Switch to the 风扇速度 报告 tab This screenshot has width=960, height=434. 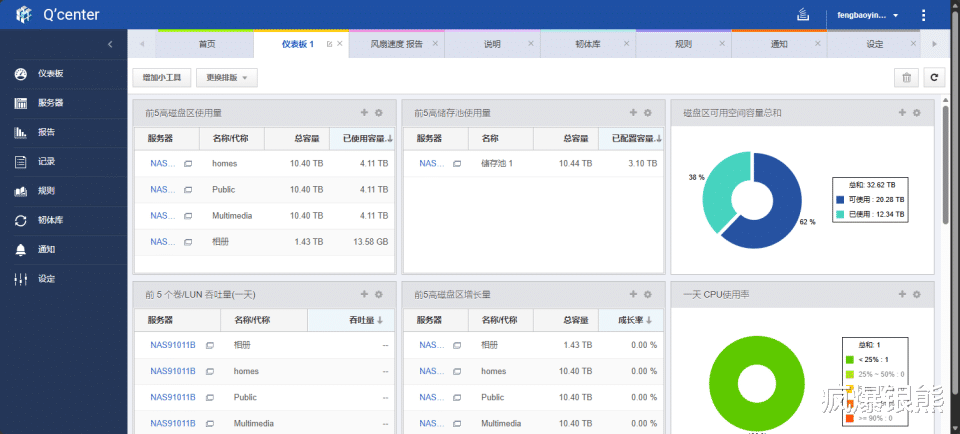pyautogui.click(x=396, y=44)
